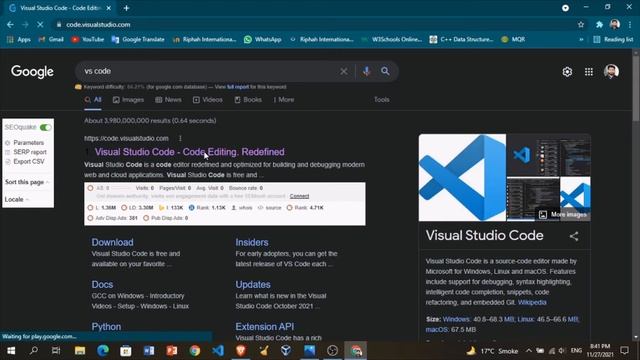The height and width of the screenshot is (360, 640).
Task: Go back using browser back arrow
Action: pyautogui.click(x=10, y=24)
